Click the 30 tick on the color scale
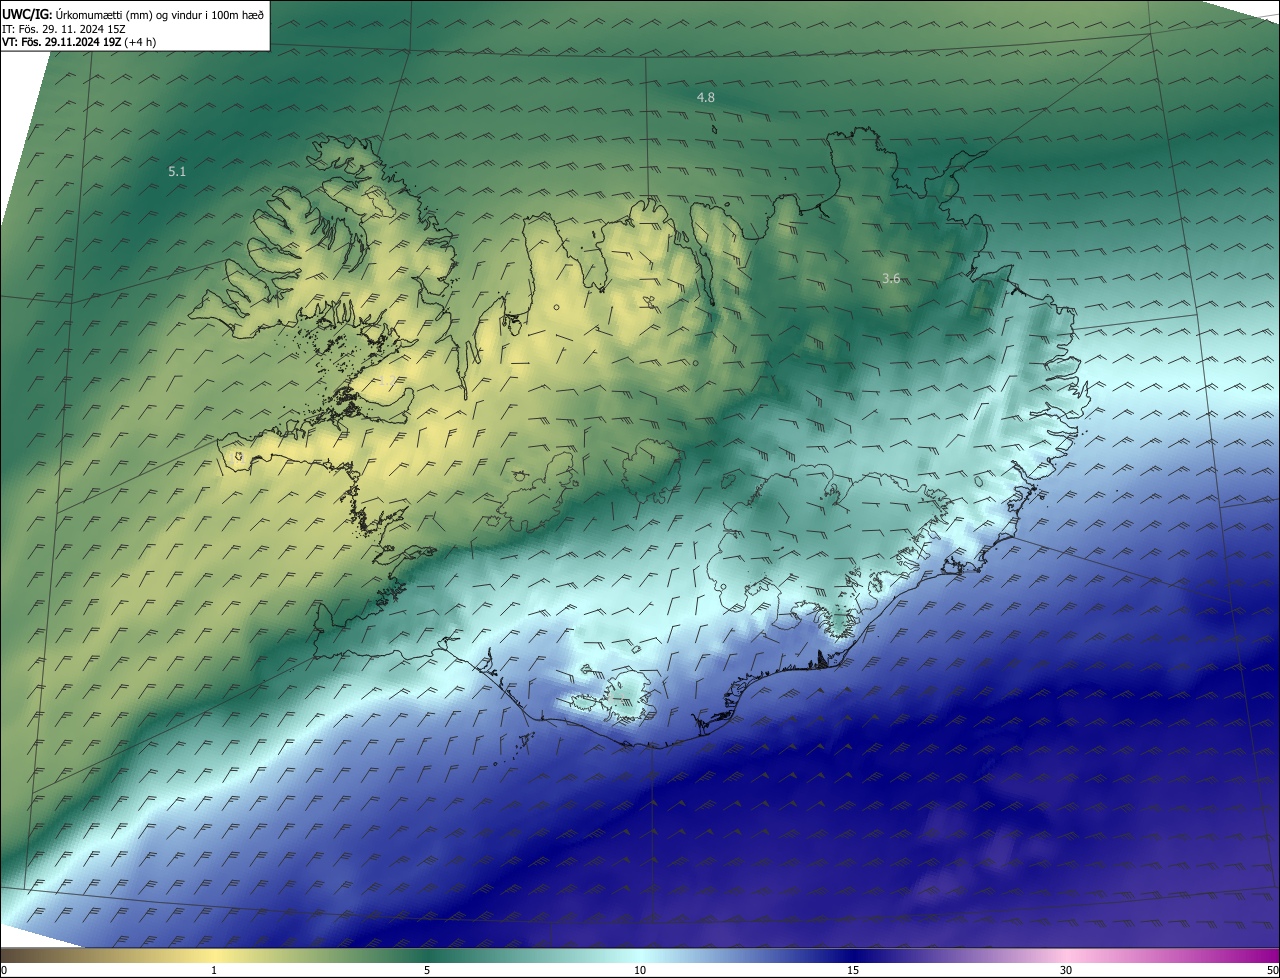 pyautogui.click(x=1066, y=970)
